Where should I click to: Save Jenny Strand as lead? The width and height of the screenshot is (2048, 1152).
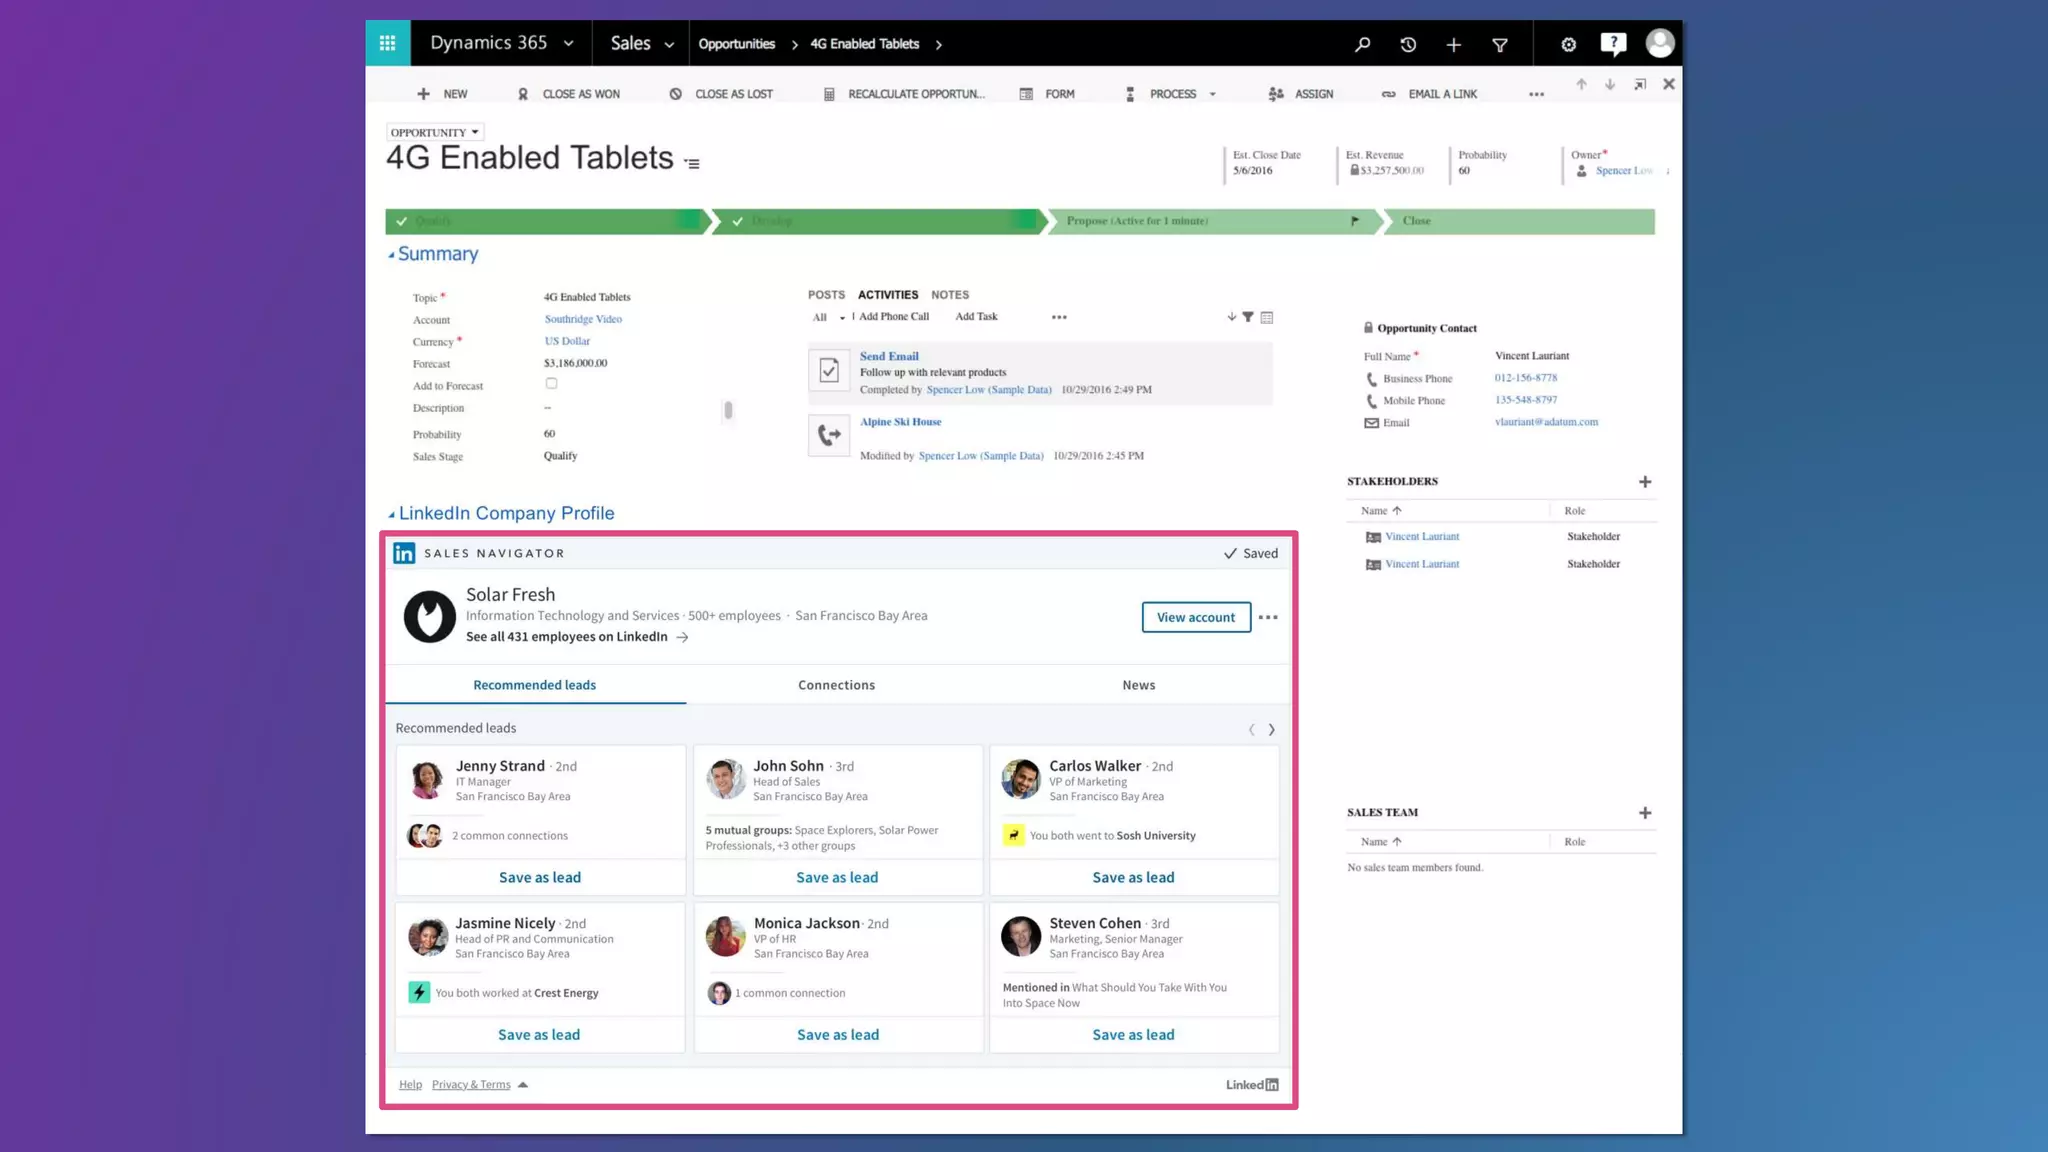pyautogui.click(x=540, y=877)
